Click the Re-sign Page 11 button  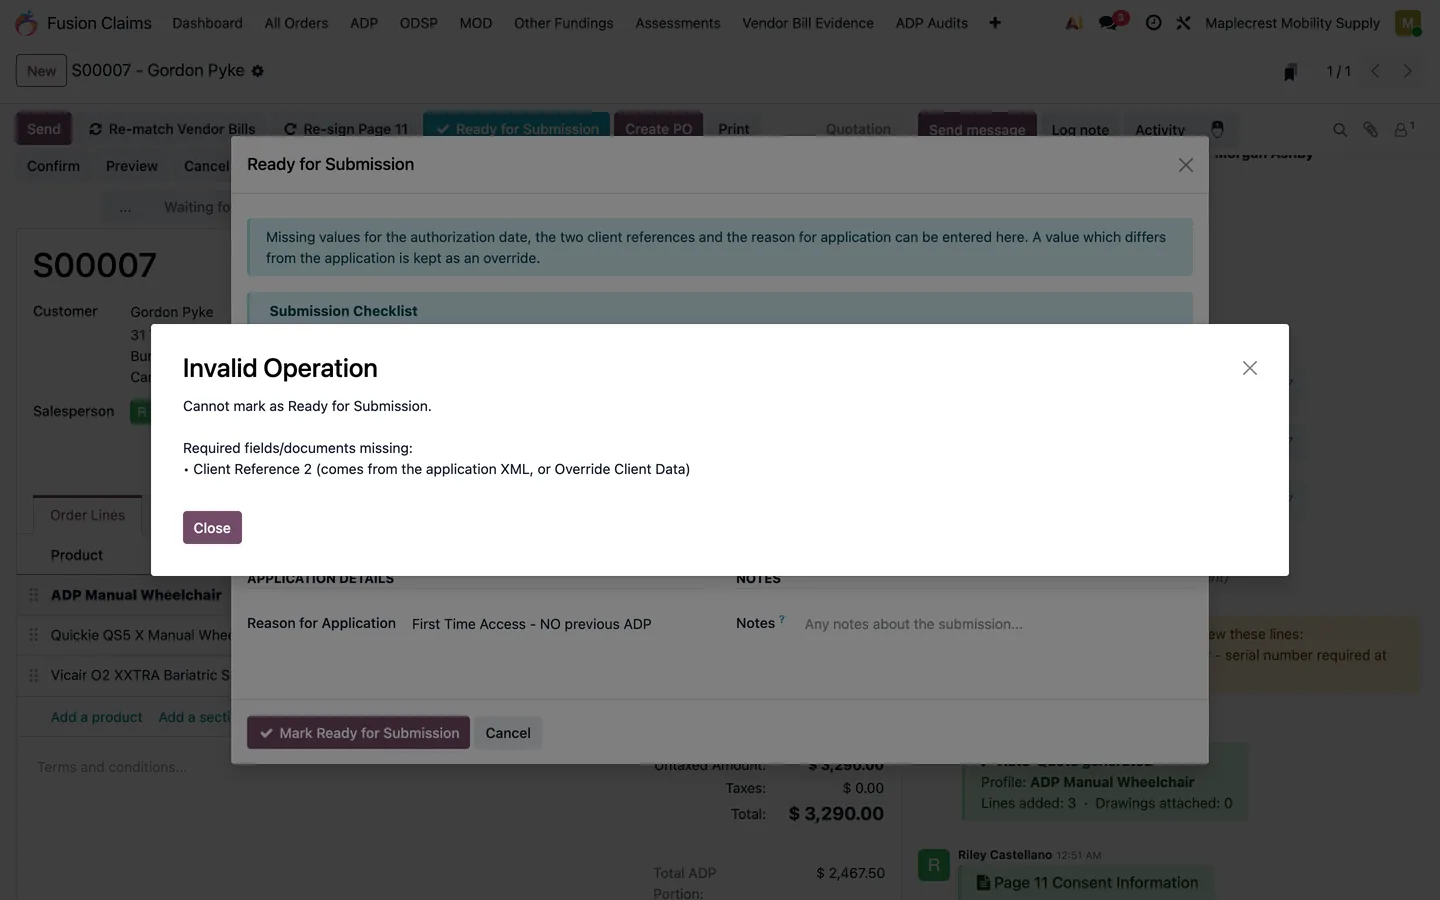click(x=346, y=129)
